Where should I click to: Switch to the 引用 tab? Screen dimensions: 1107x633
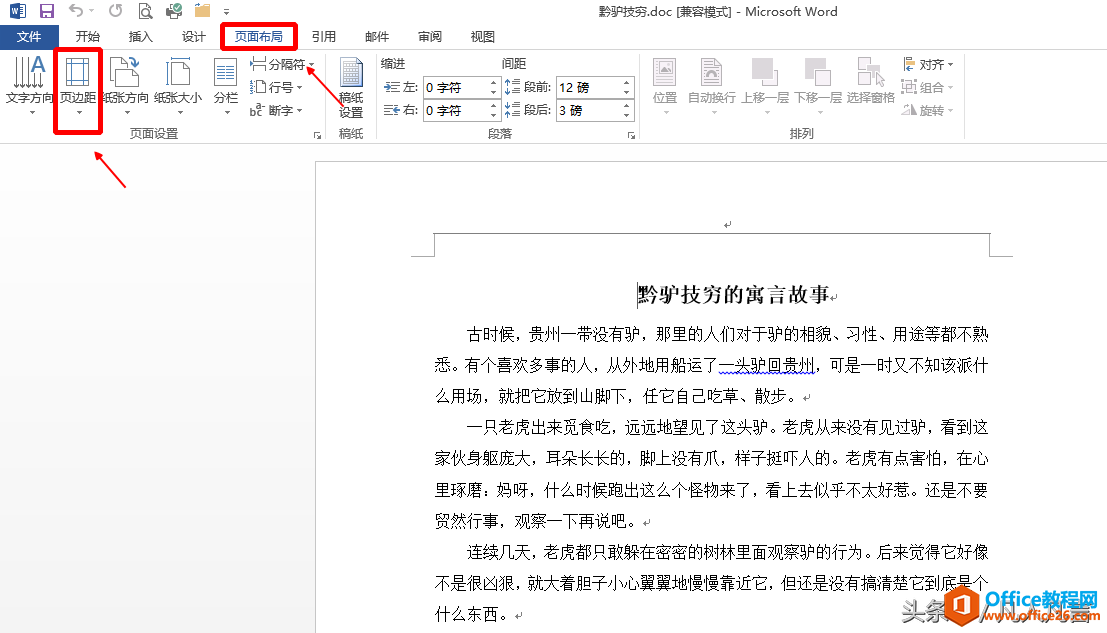coord(323,37)
